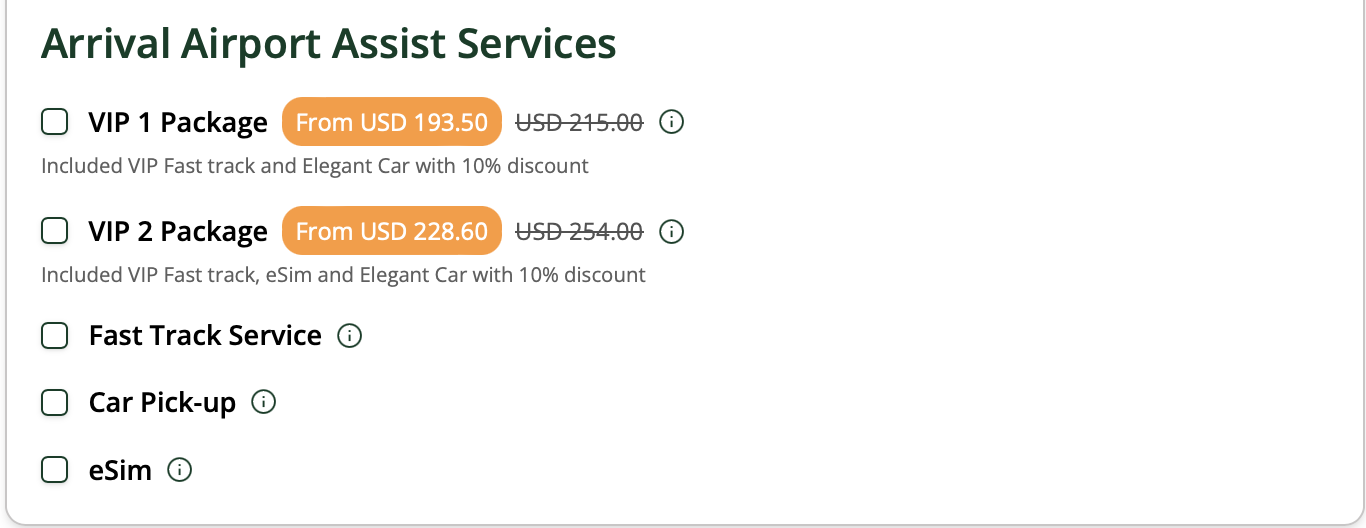Click the VIP 1 Package label text
This screenshot has height=528, width=1366.
(x=178, y=123)
